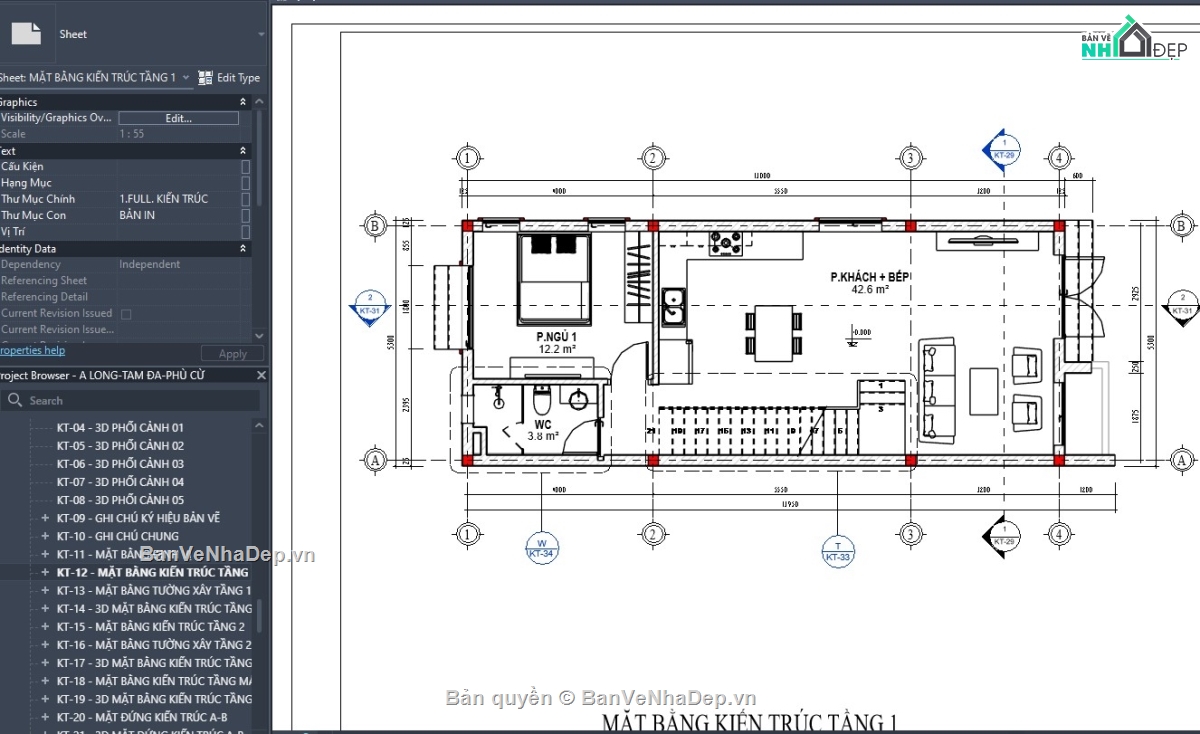Click the sheet title MẶT BẰNG KIẾN TRÚC TẦNG 1

[x=749, y=722]
